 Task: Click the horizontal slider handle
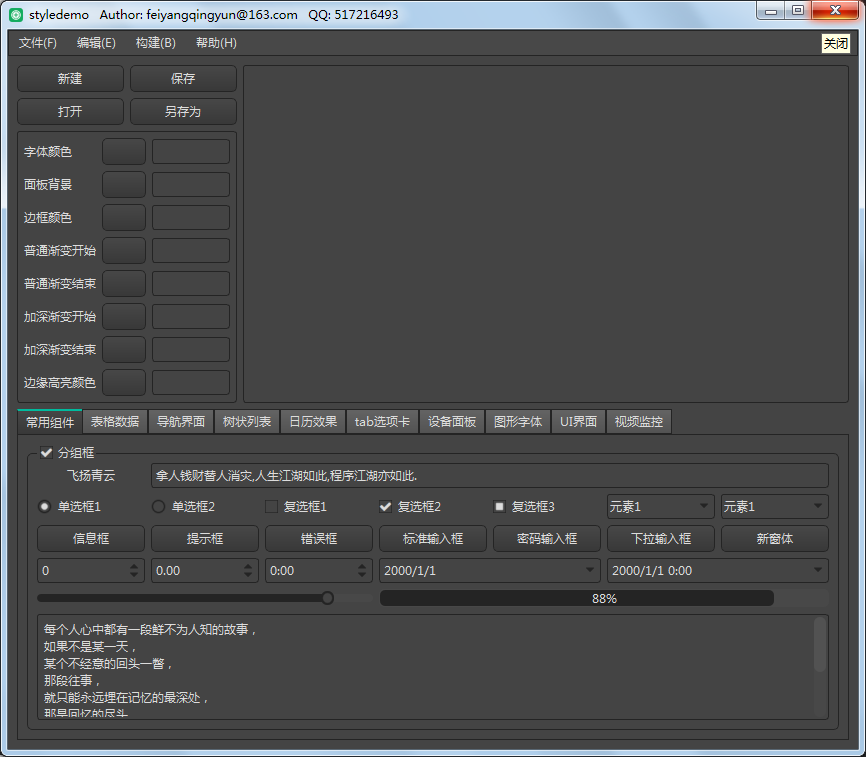[x=327, y=598]
